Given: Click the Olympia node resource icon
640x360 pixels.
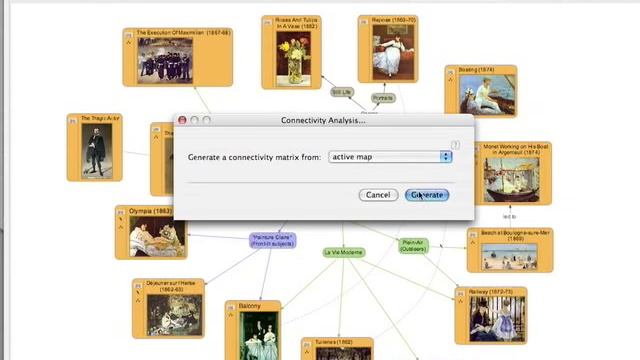Looking at the screenshot, I should [x=120, y=213].
